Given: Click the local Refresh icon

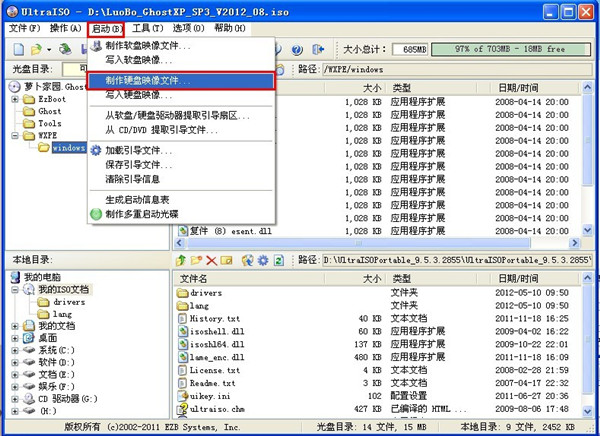Looking at the screenshot, I should 279,260.
